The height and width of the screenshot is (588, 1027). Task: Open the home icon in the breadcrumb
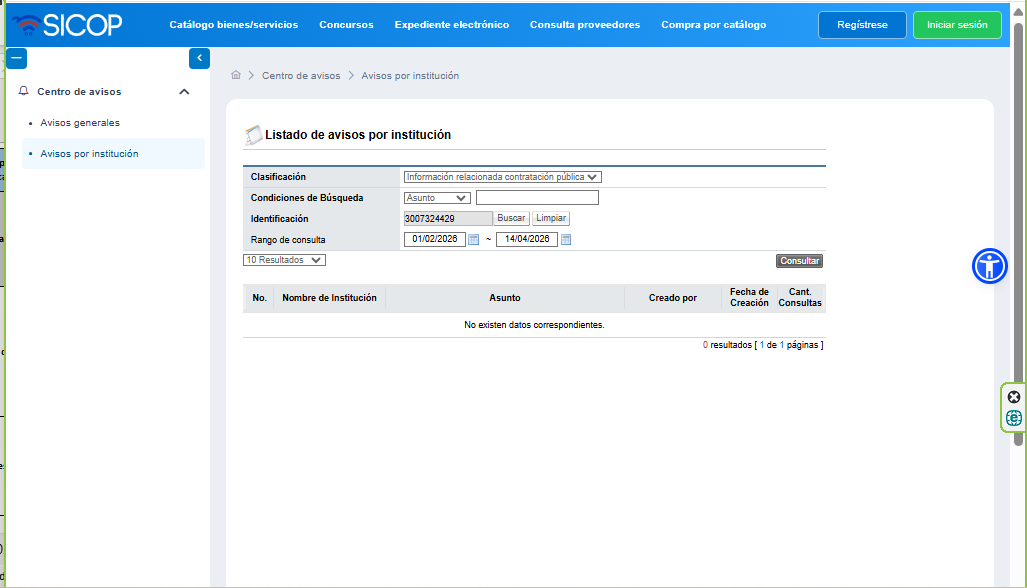pos(236,74)
